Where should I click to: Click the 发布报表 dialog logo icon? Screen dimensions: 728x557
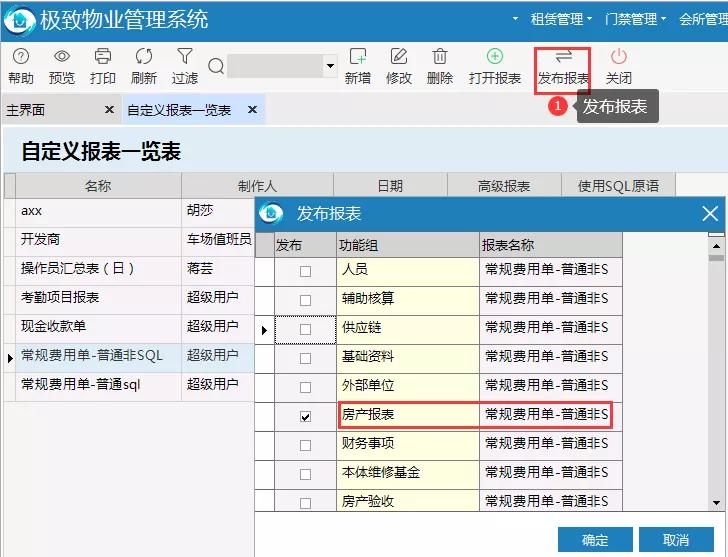tap(271, 214)
